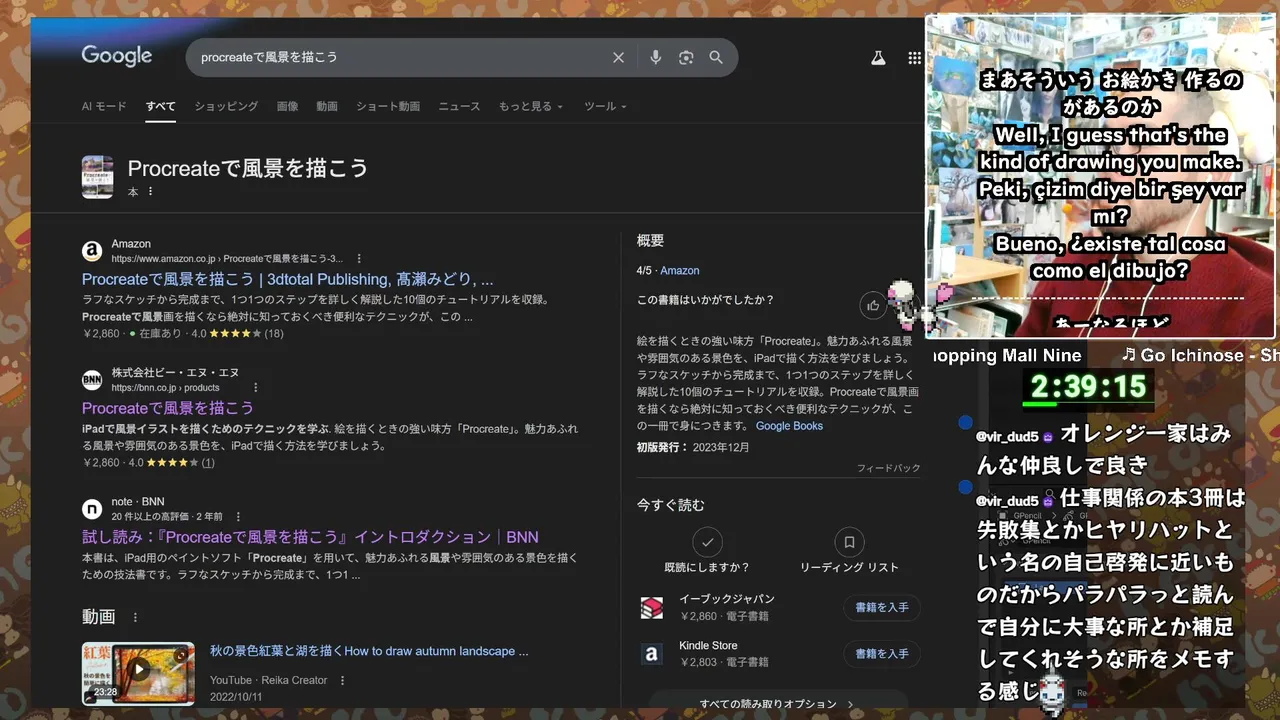Image resolution: width=1280 pixels, height=720 pixels.
Task: Click the 2:39:15 stream timer
Action: coord(1088,386)
